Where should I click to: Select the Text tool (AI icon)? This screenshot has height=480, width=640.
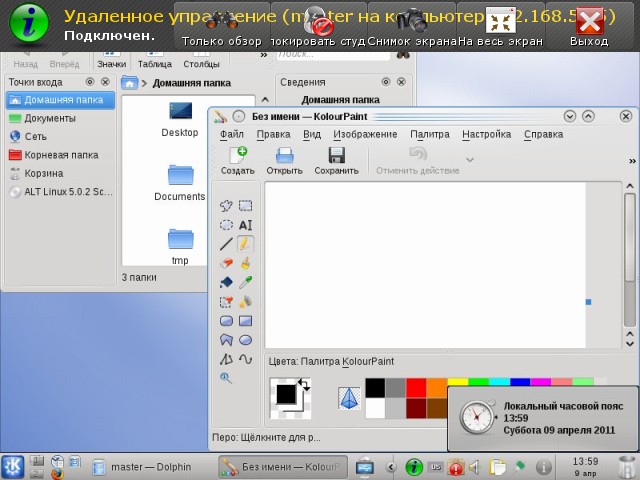click(x=245, y=225)
